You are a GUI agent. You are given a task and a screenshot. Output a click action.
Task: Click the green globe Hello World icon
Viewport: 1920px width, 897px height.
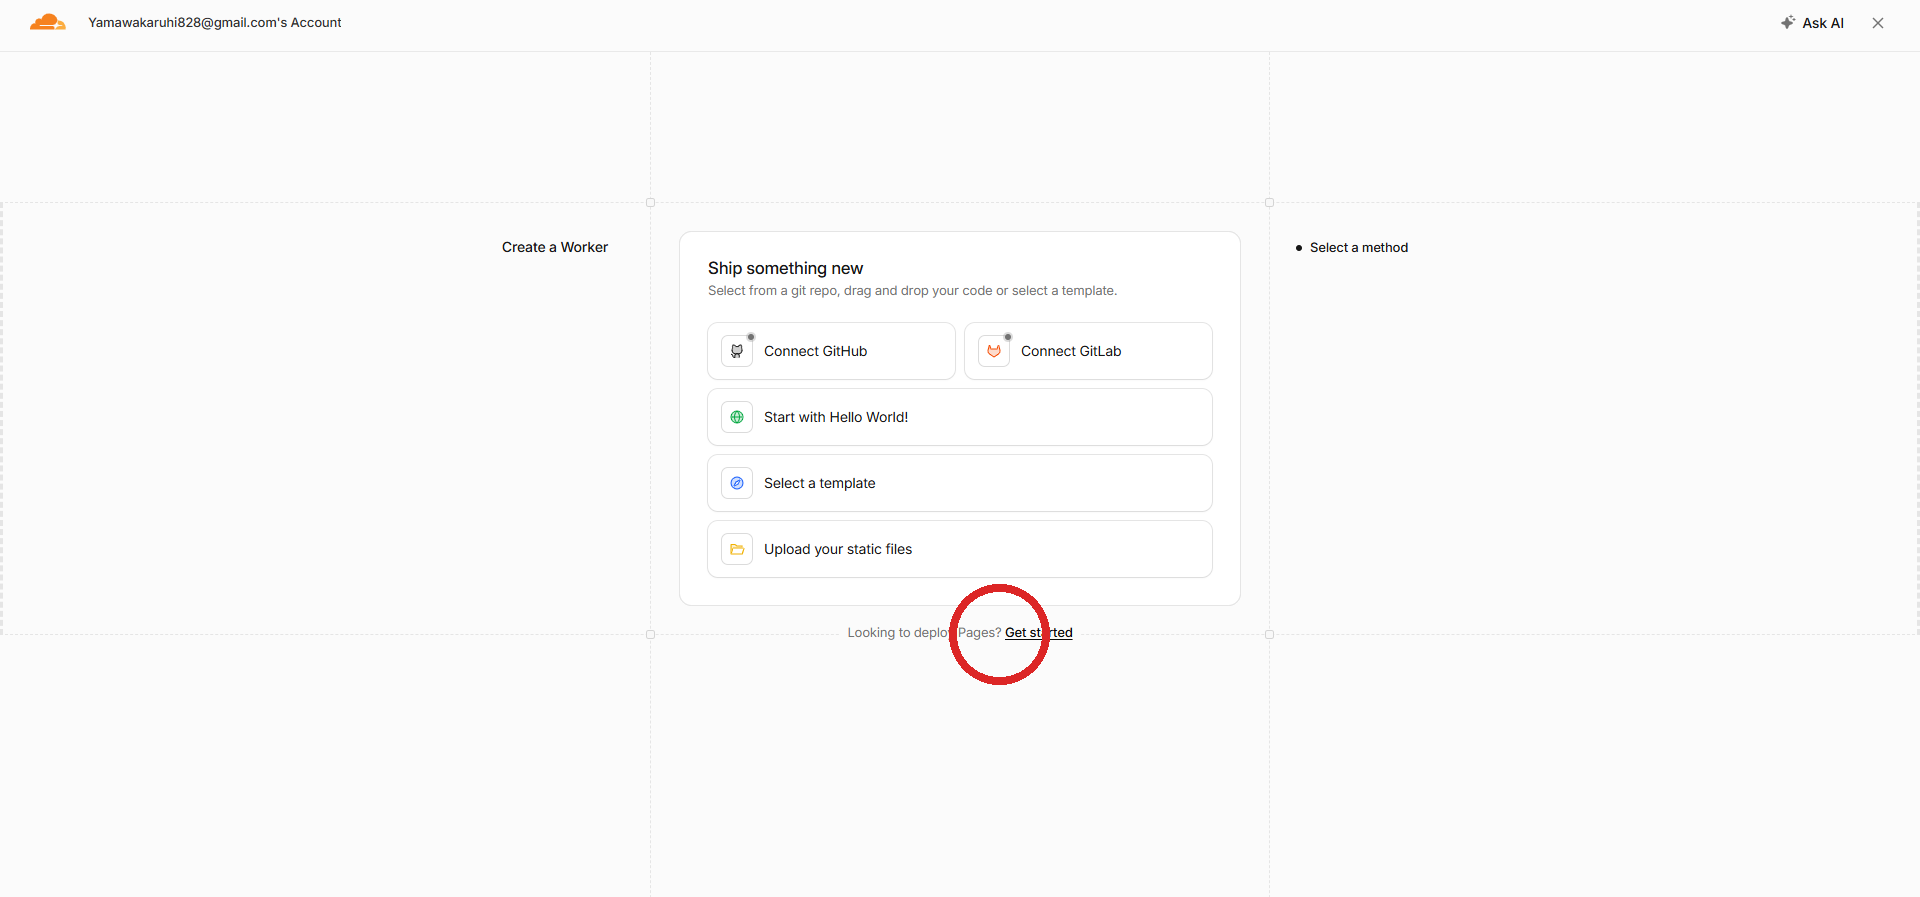(x=737, y=417)
